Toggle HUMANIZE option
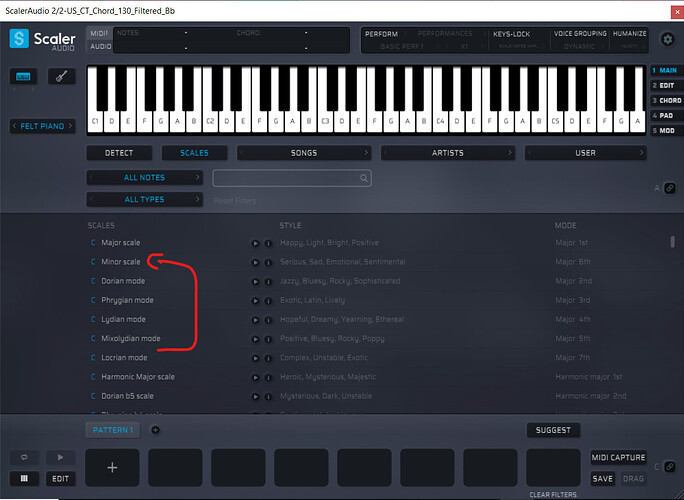 (629, 34)
